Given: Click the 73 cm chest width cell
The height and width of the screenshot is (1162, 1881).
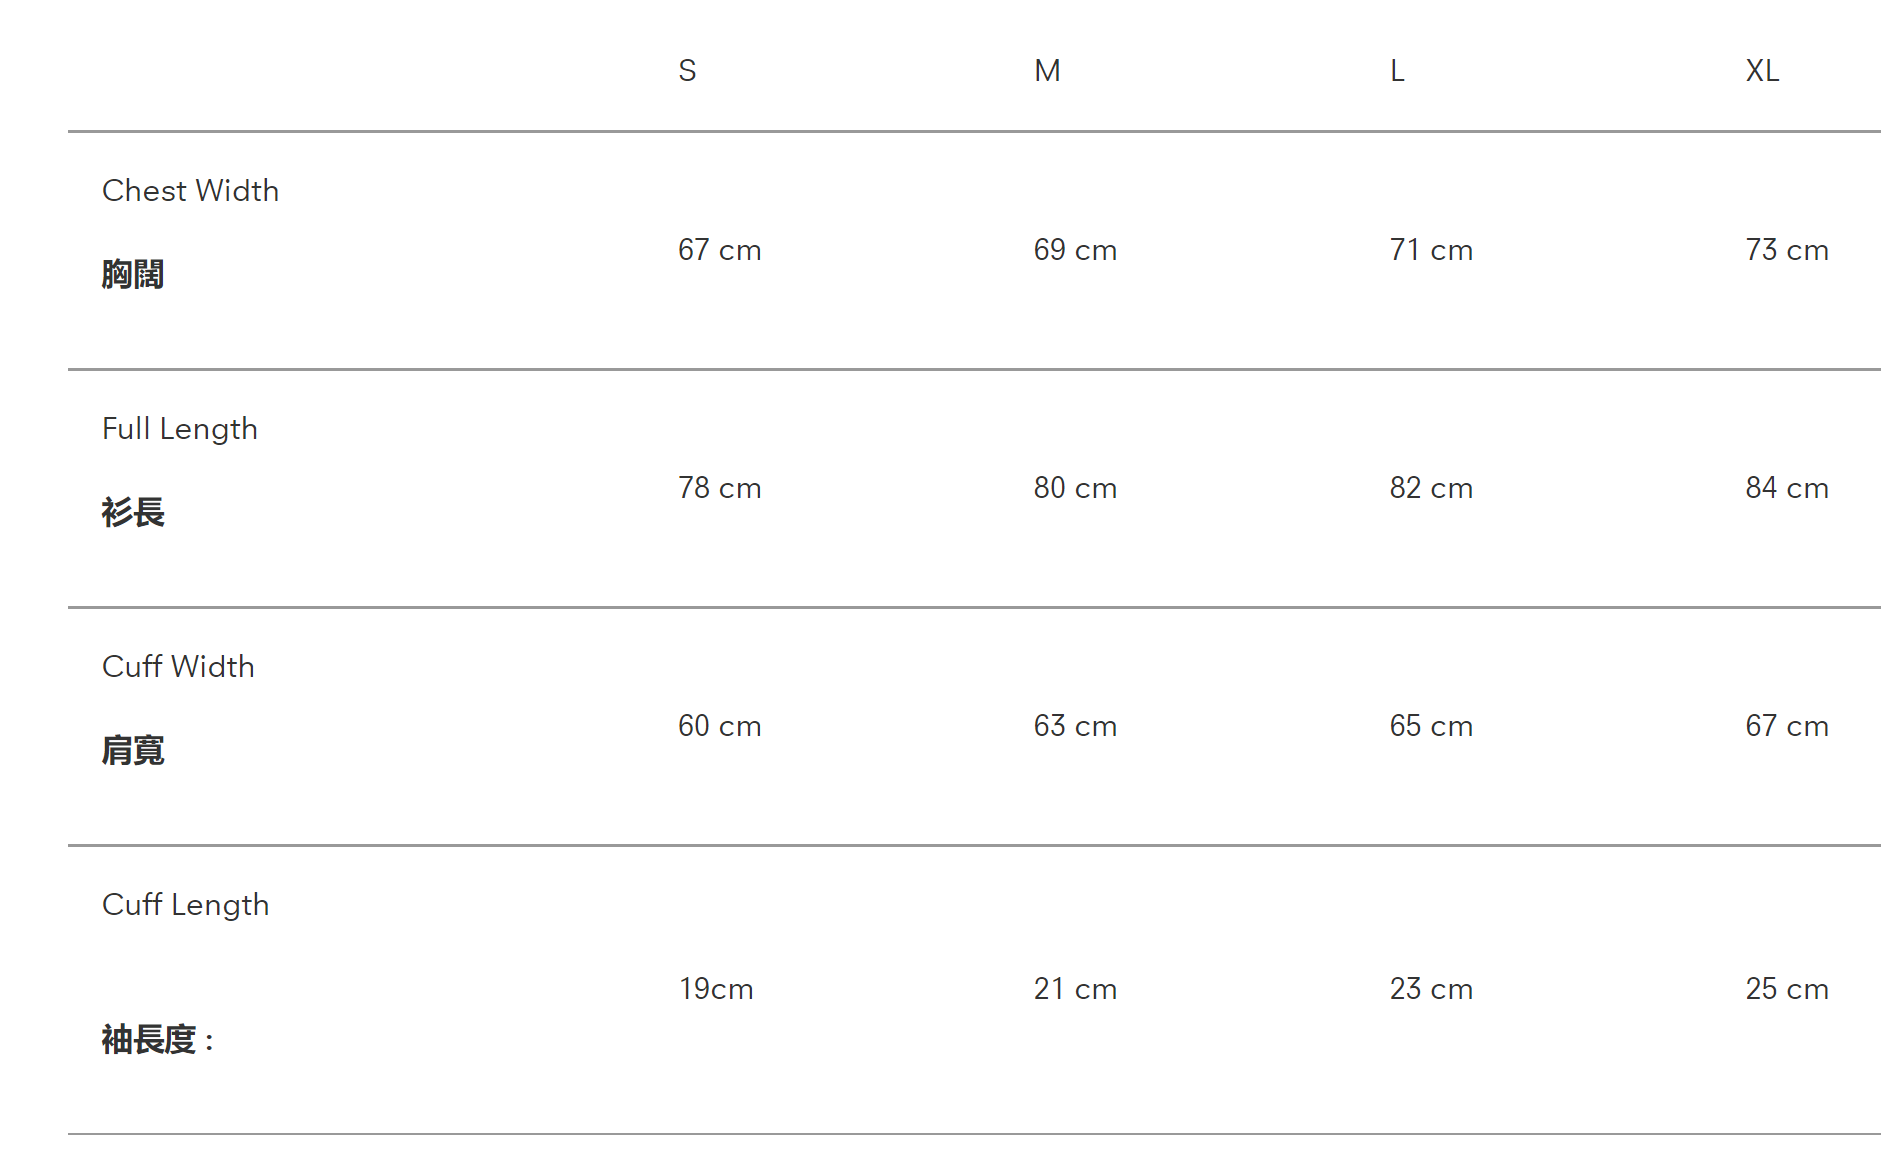Looking at the screenshot, I should [x=1786, y=250].
